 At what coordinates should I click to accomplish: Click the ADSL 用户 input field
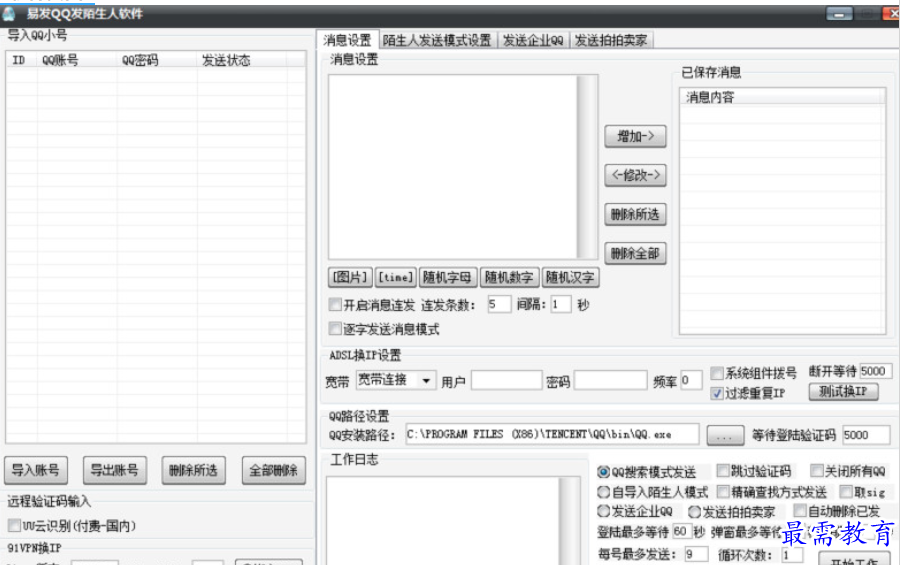point(506,381)
